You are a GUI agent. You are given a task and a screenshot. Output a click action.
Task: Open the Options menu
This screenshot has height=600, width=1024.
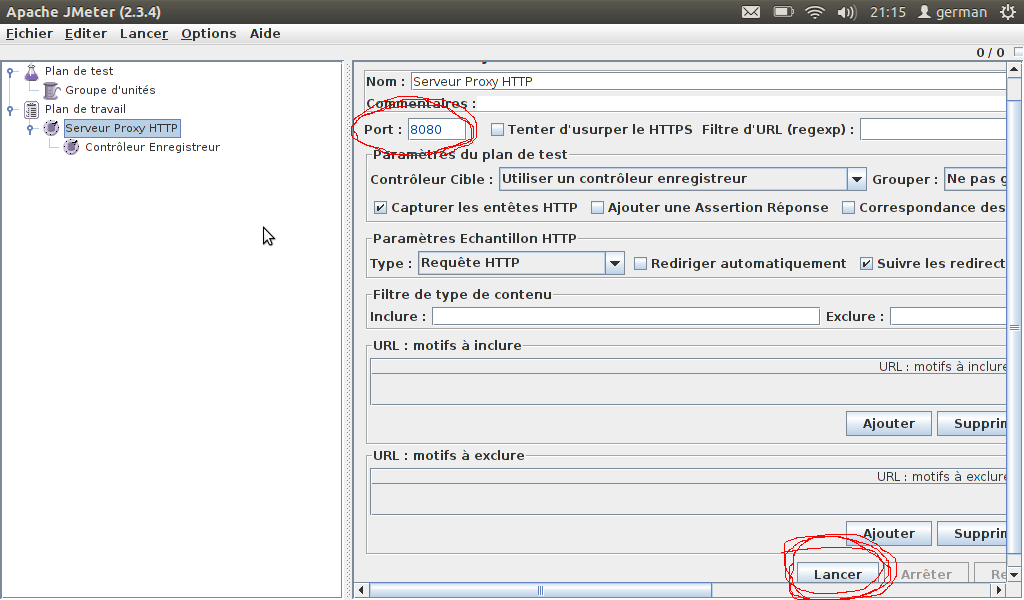pos(208,33)
